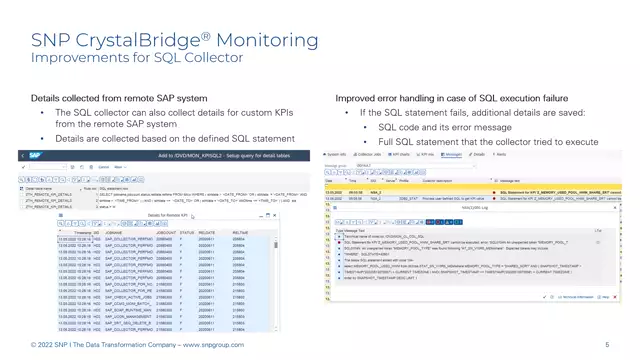Maximize the Details for Remote KPI dialog
This screenshot has height=360, width=640.
pos(268,215)
